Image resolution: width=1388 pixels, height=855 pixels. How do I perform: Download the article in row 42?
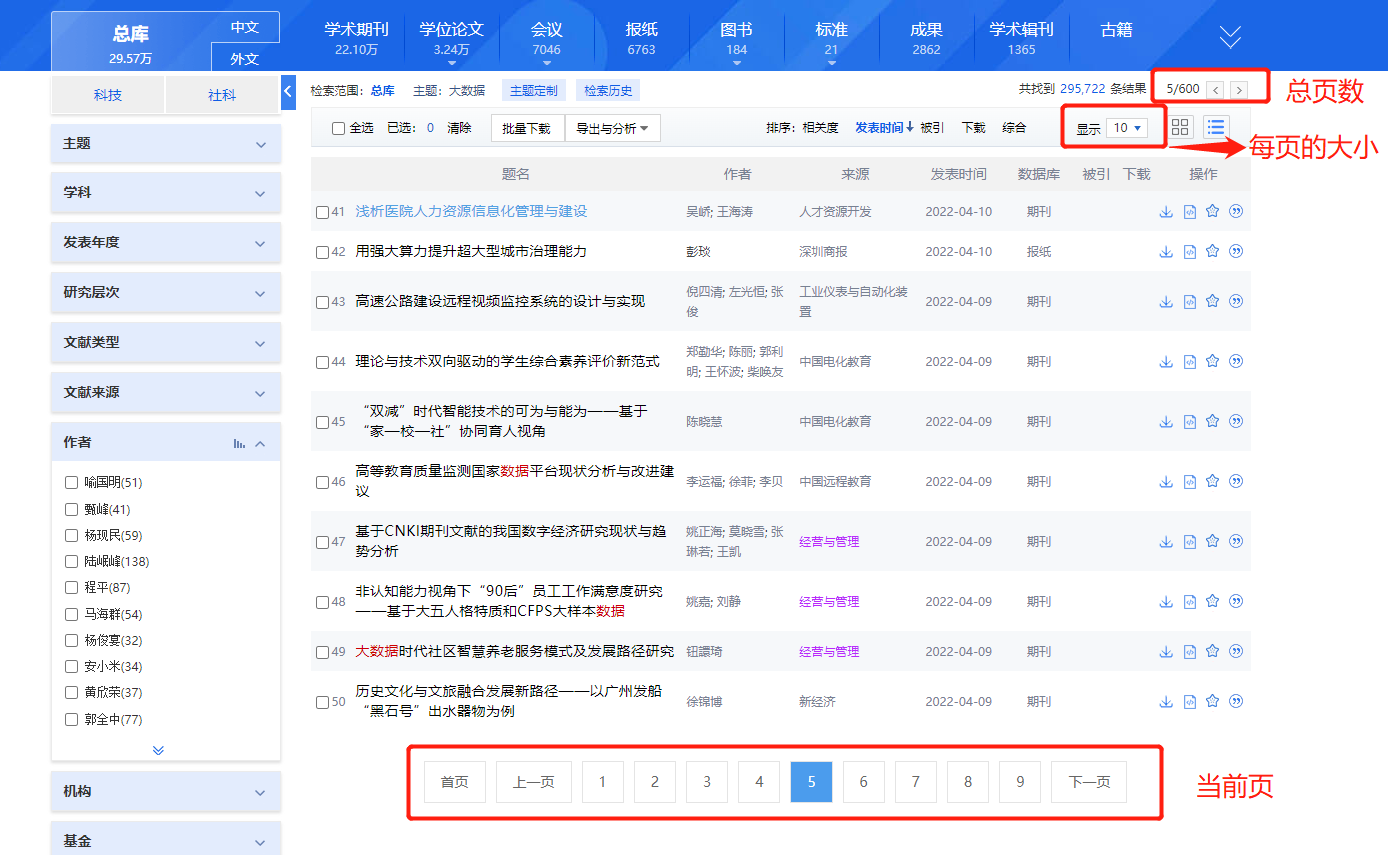coord(1166,251)
